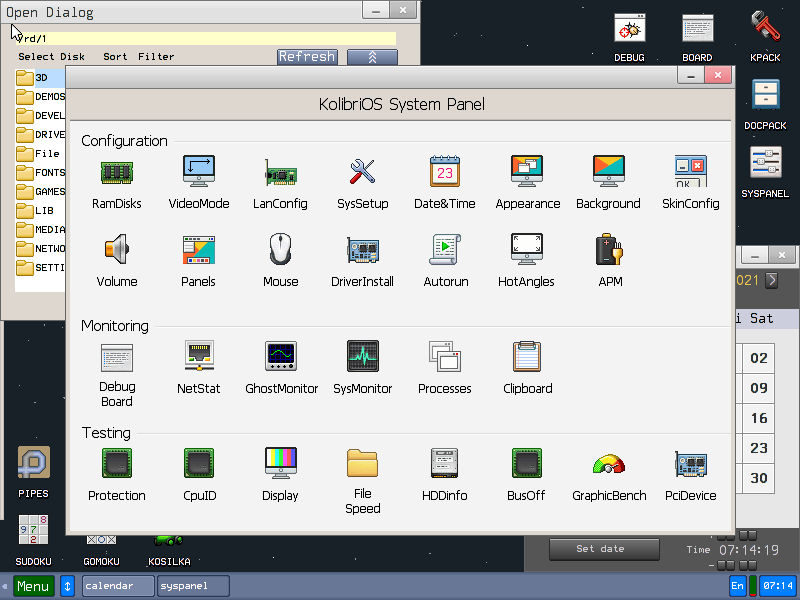Open APM battery icon

coord(609,249)
